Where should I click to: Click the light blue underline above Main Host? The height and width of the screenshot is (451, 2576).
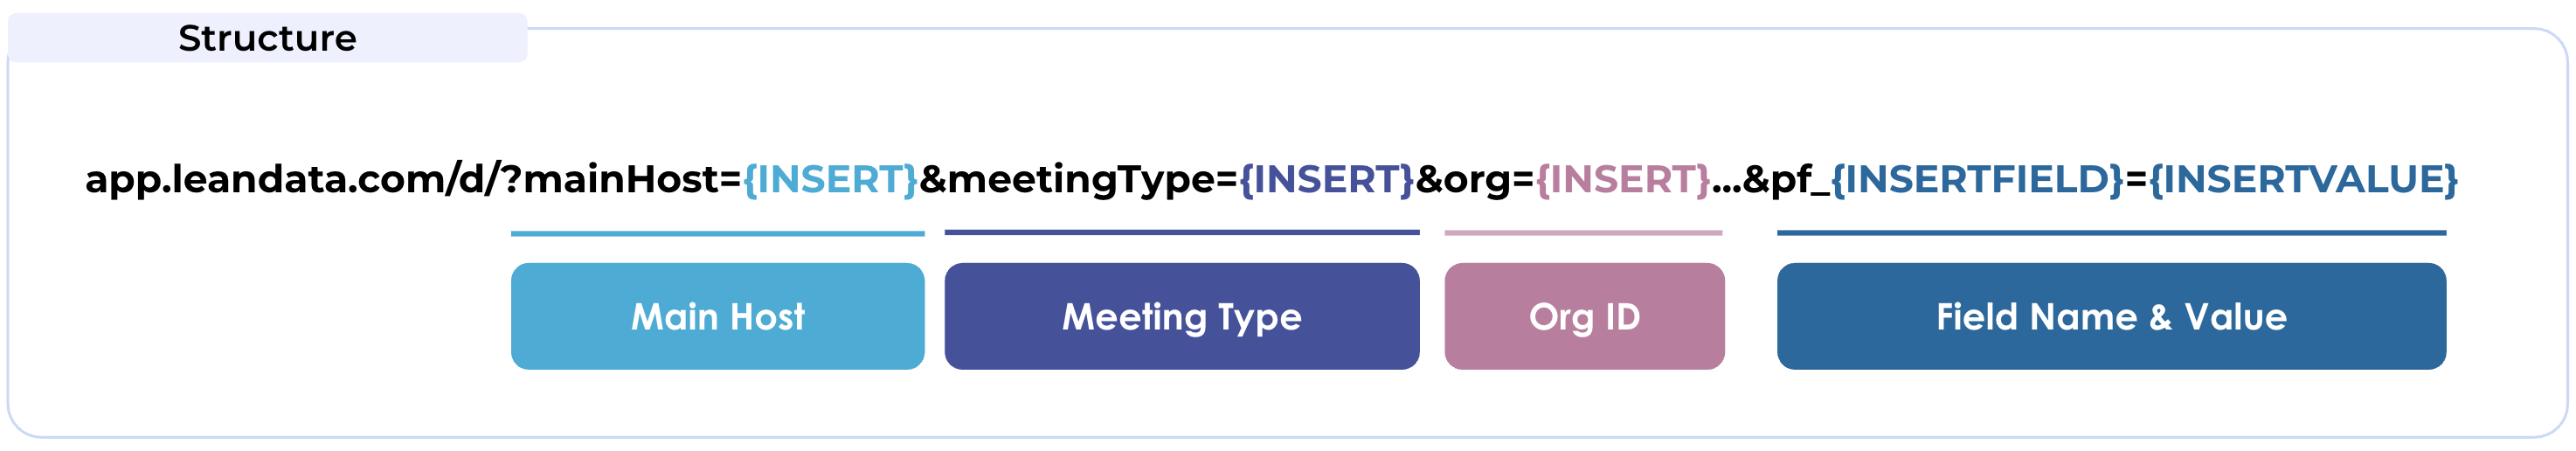point(717,234)
